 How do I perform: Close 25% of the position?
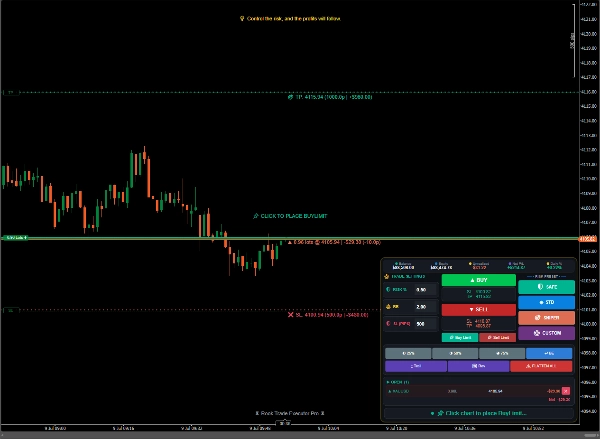[408, 353]
